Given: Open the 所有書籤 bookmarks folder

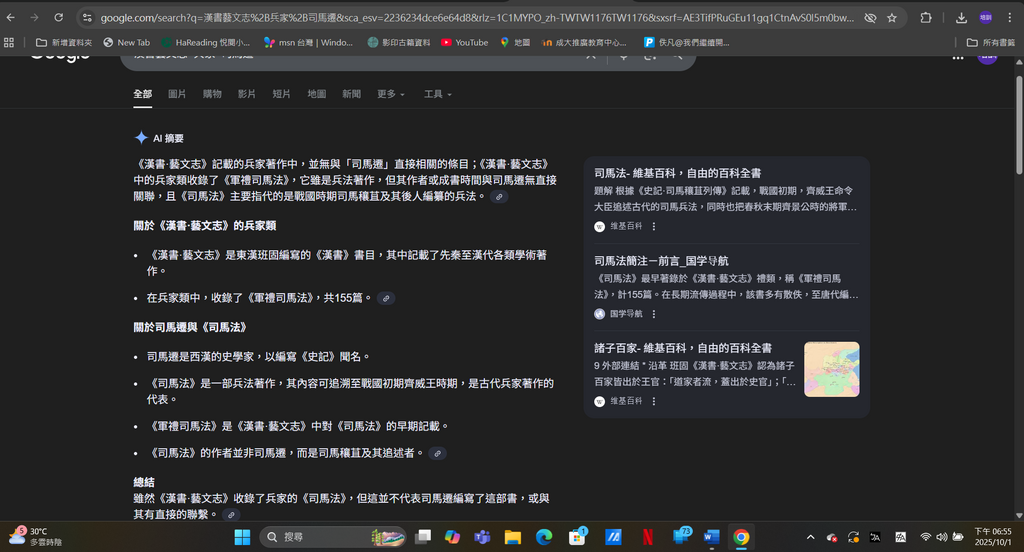Looking at the screenshot, I should click(991, 42).
